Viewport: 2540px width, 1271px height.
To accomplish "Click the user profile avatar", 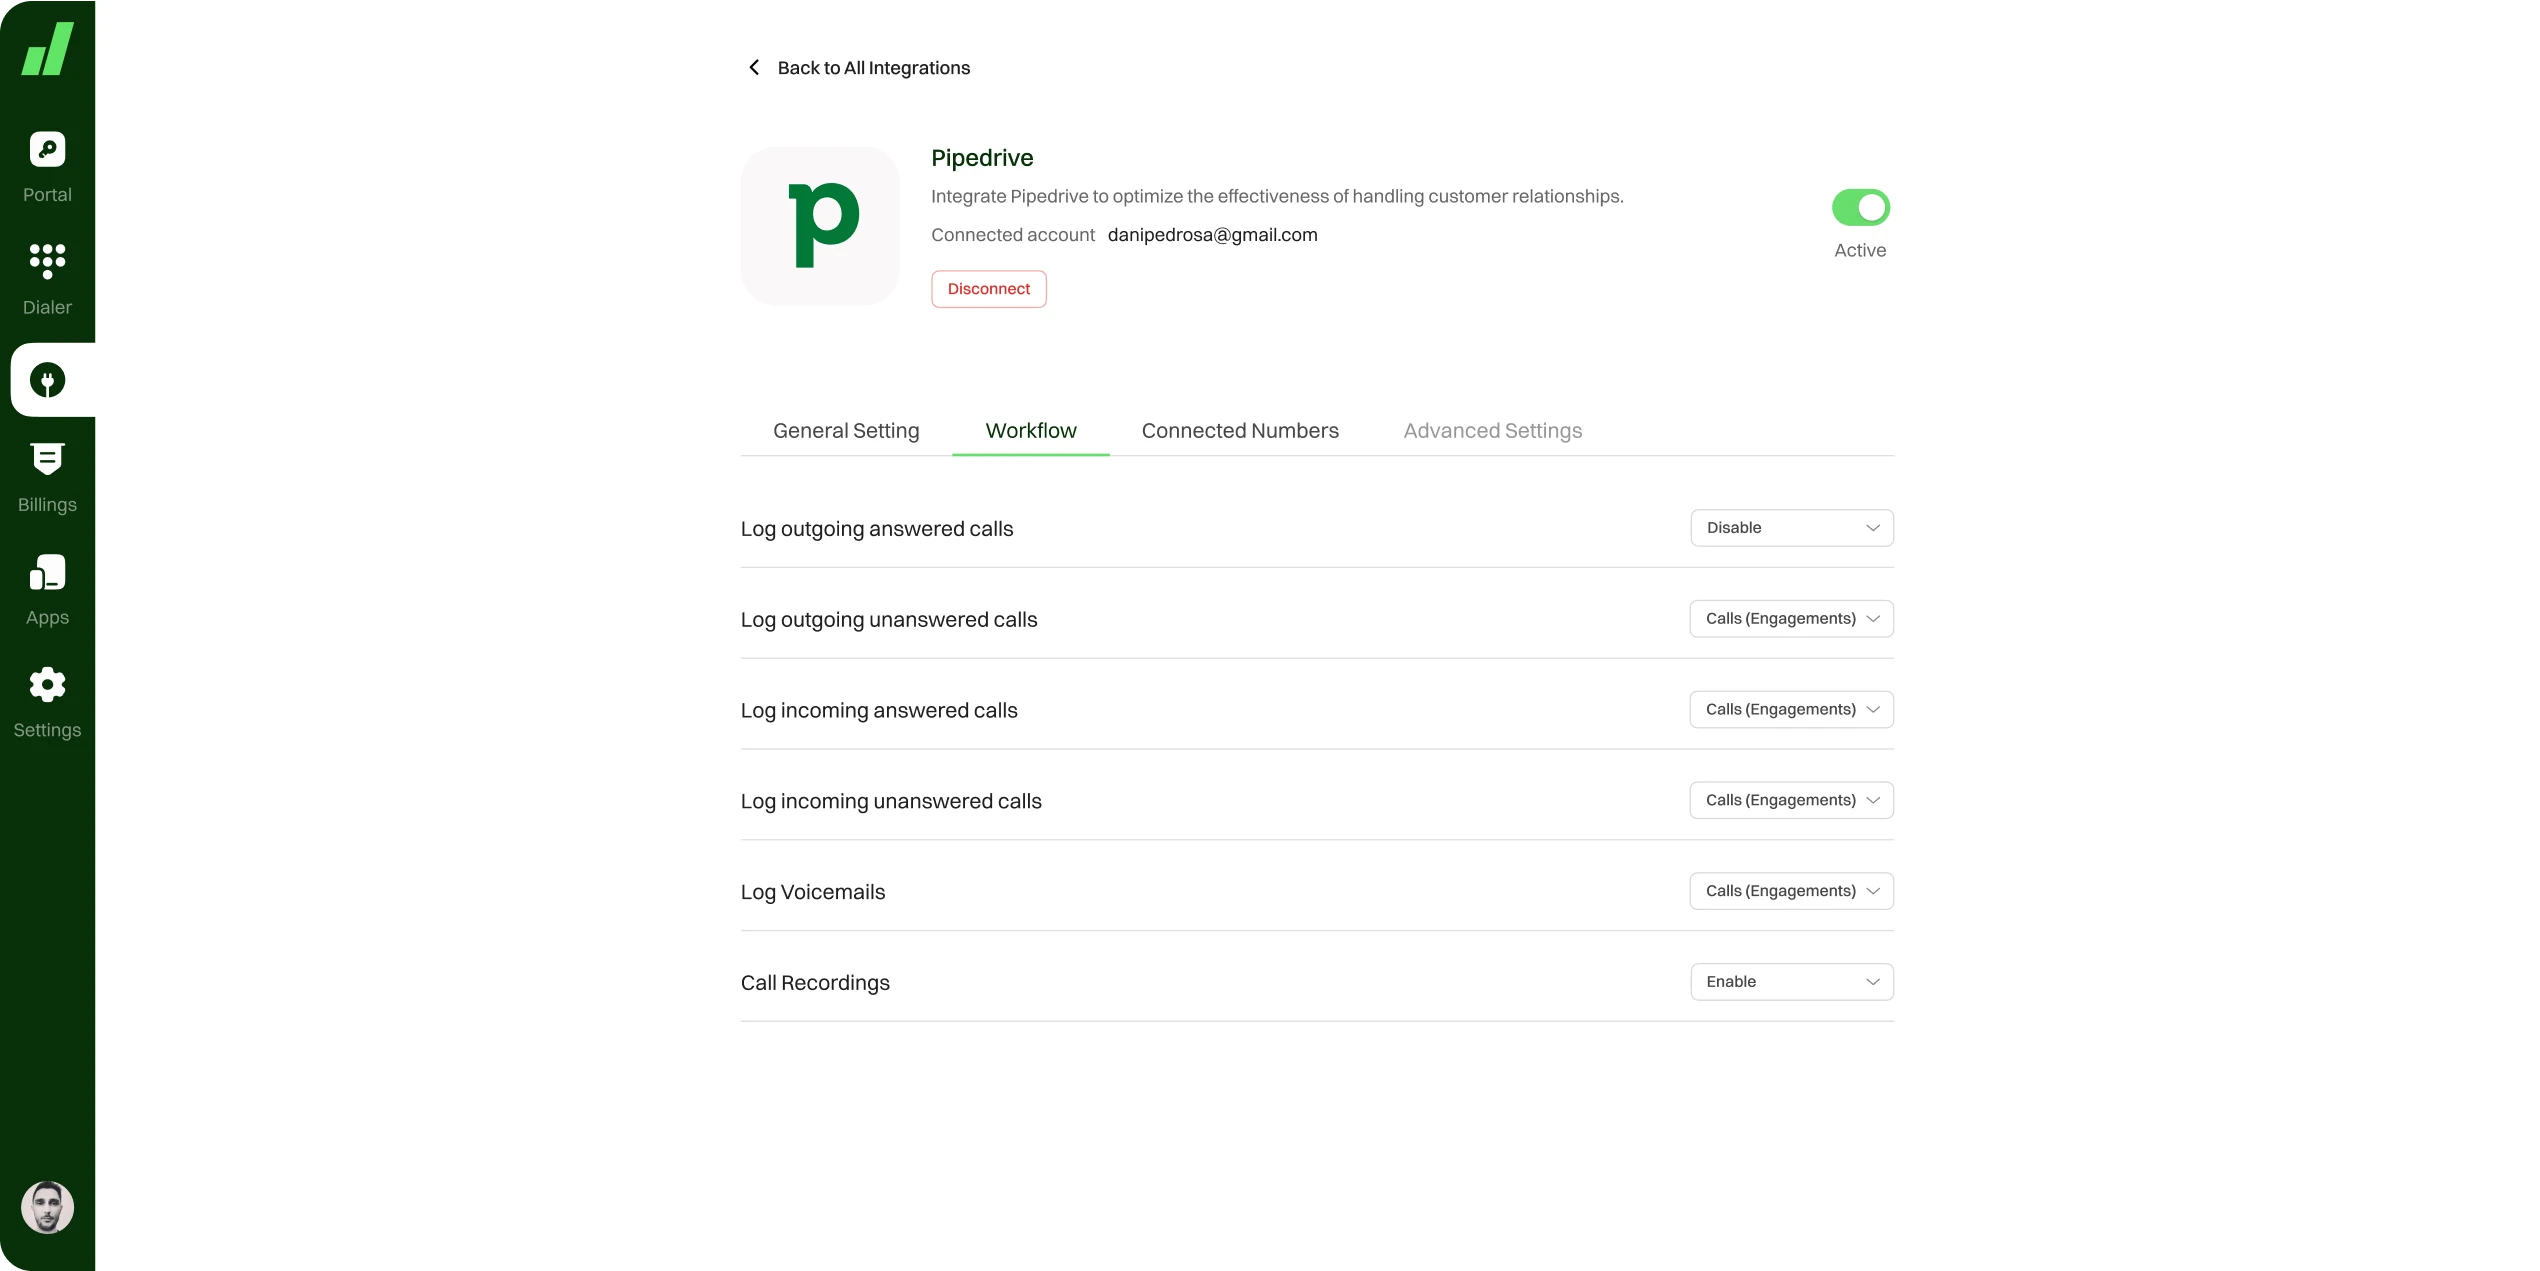I will coord(47,1207).
